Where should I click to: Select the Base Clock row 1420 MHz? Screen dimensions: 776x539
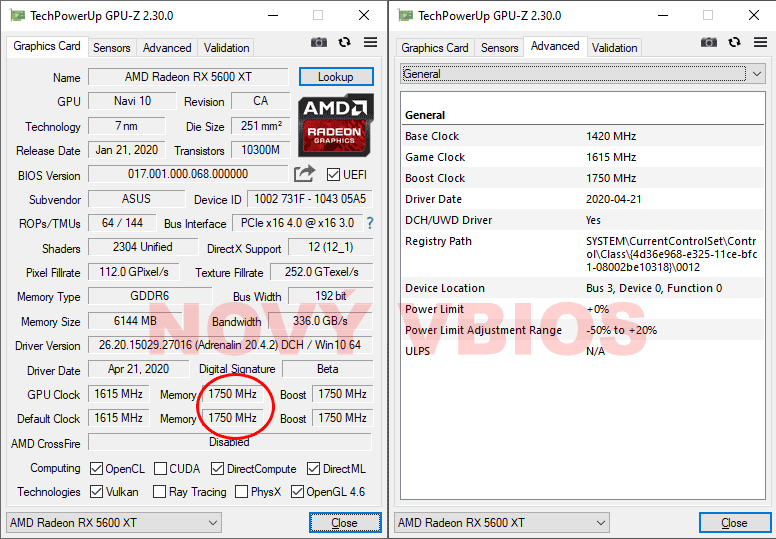tap(584, 136)
